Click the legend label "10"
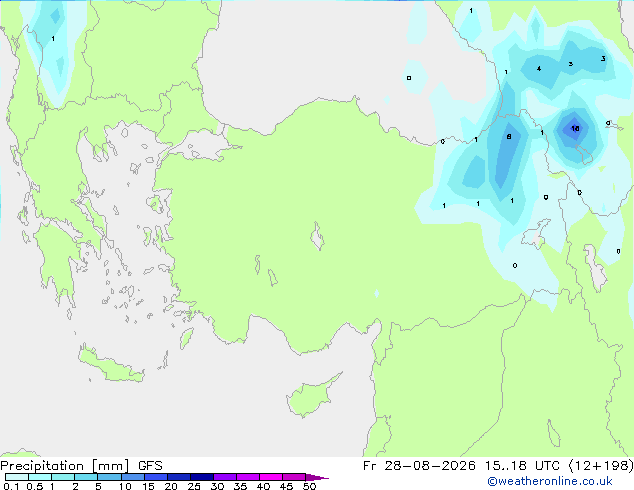The image size is (634, 490). tap(125, 486)
